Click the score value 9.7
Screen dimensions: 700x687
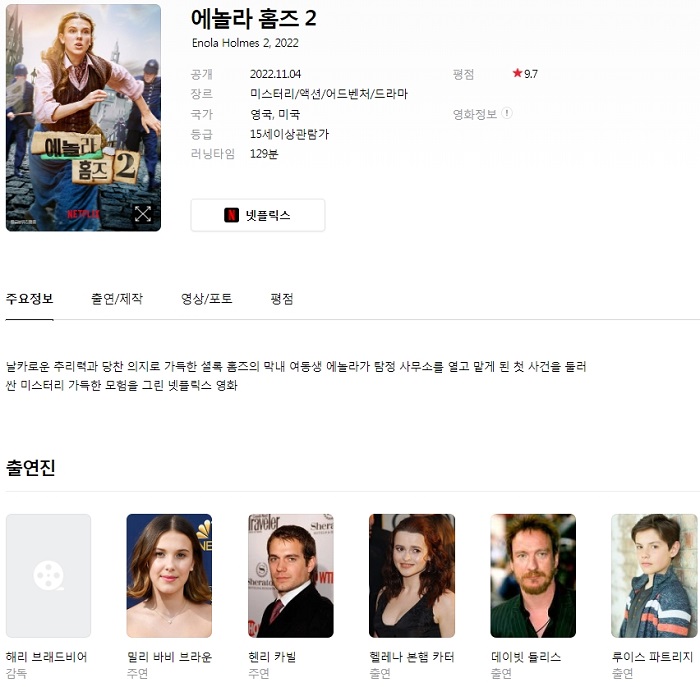[531, 74]
